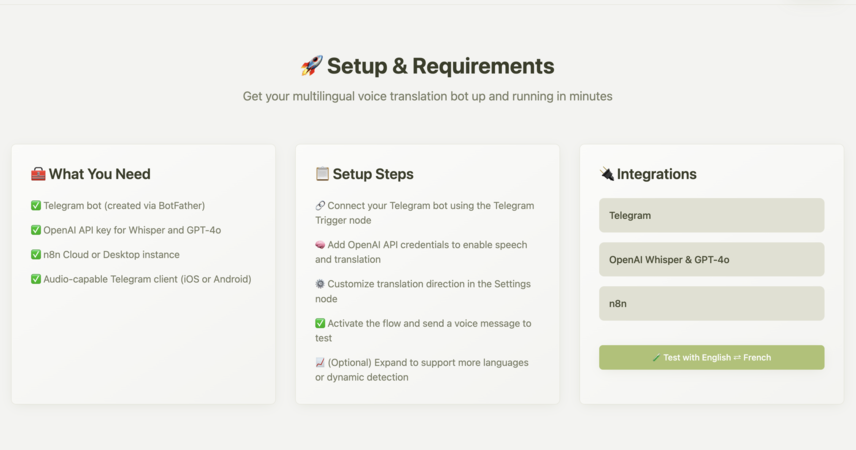Screen dimensions: 856x450
Task: Click the rocket icon beside Setup & Requirements
Action: point(312,66)
